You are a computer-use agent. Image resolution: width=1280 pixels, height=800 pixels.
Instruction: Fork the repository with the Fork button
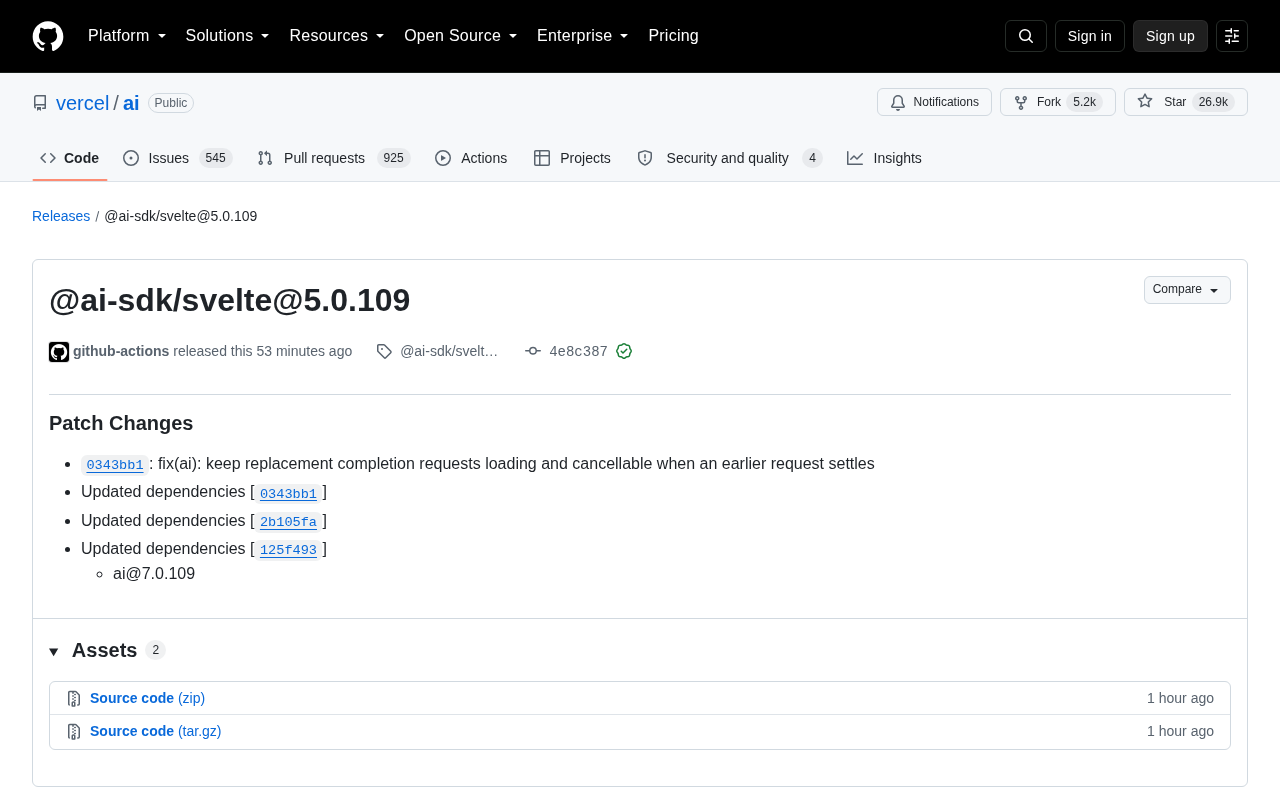click(x=1058, y=102)
